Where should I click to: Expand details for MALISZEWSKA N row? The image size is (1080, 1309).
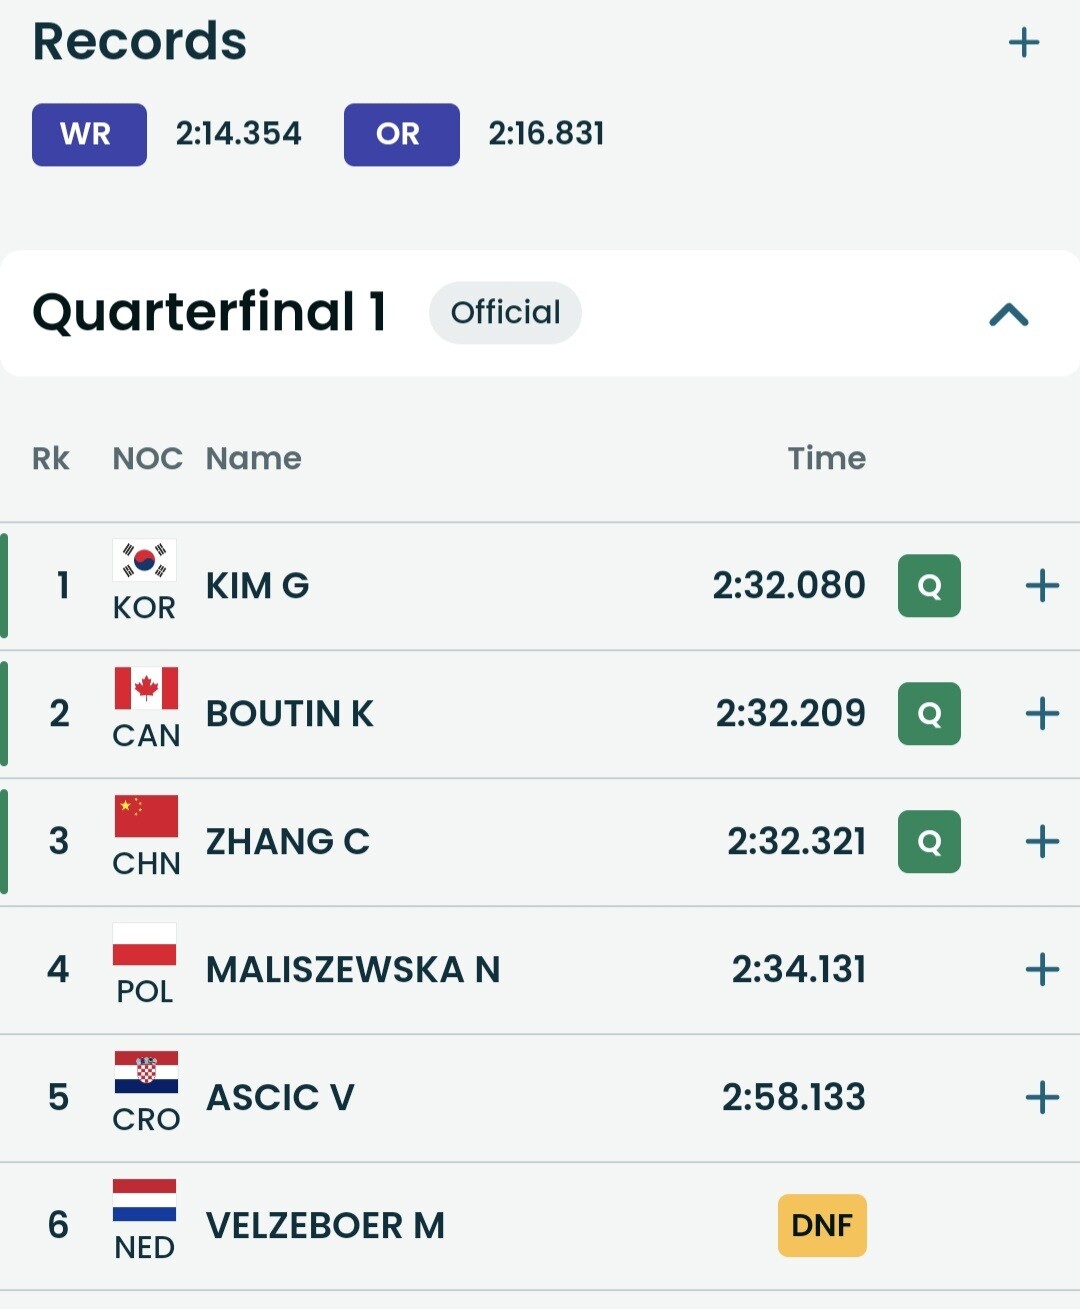coord(1042,970)
